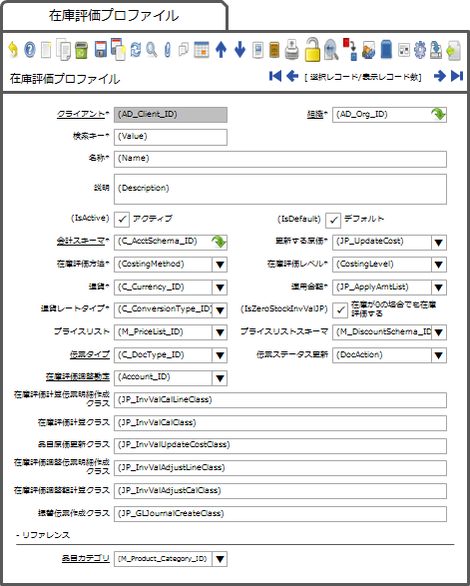Open Active Workflows red flag icon
This screenshot has height=586, width=470.
pos(350,49)
